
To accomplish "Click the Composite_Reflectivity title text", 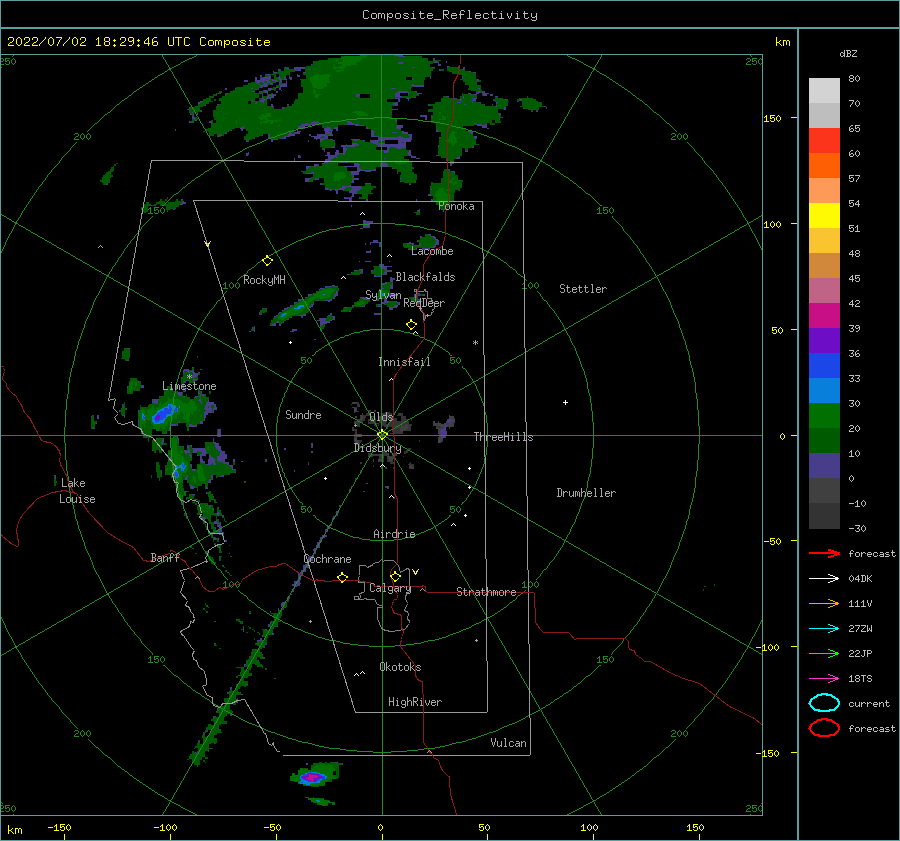I will point(449,15).
